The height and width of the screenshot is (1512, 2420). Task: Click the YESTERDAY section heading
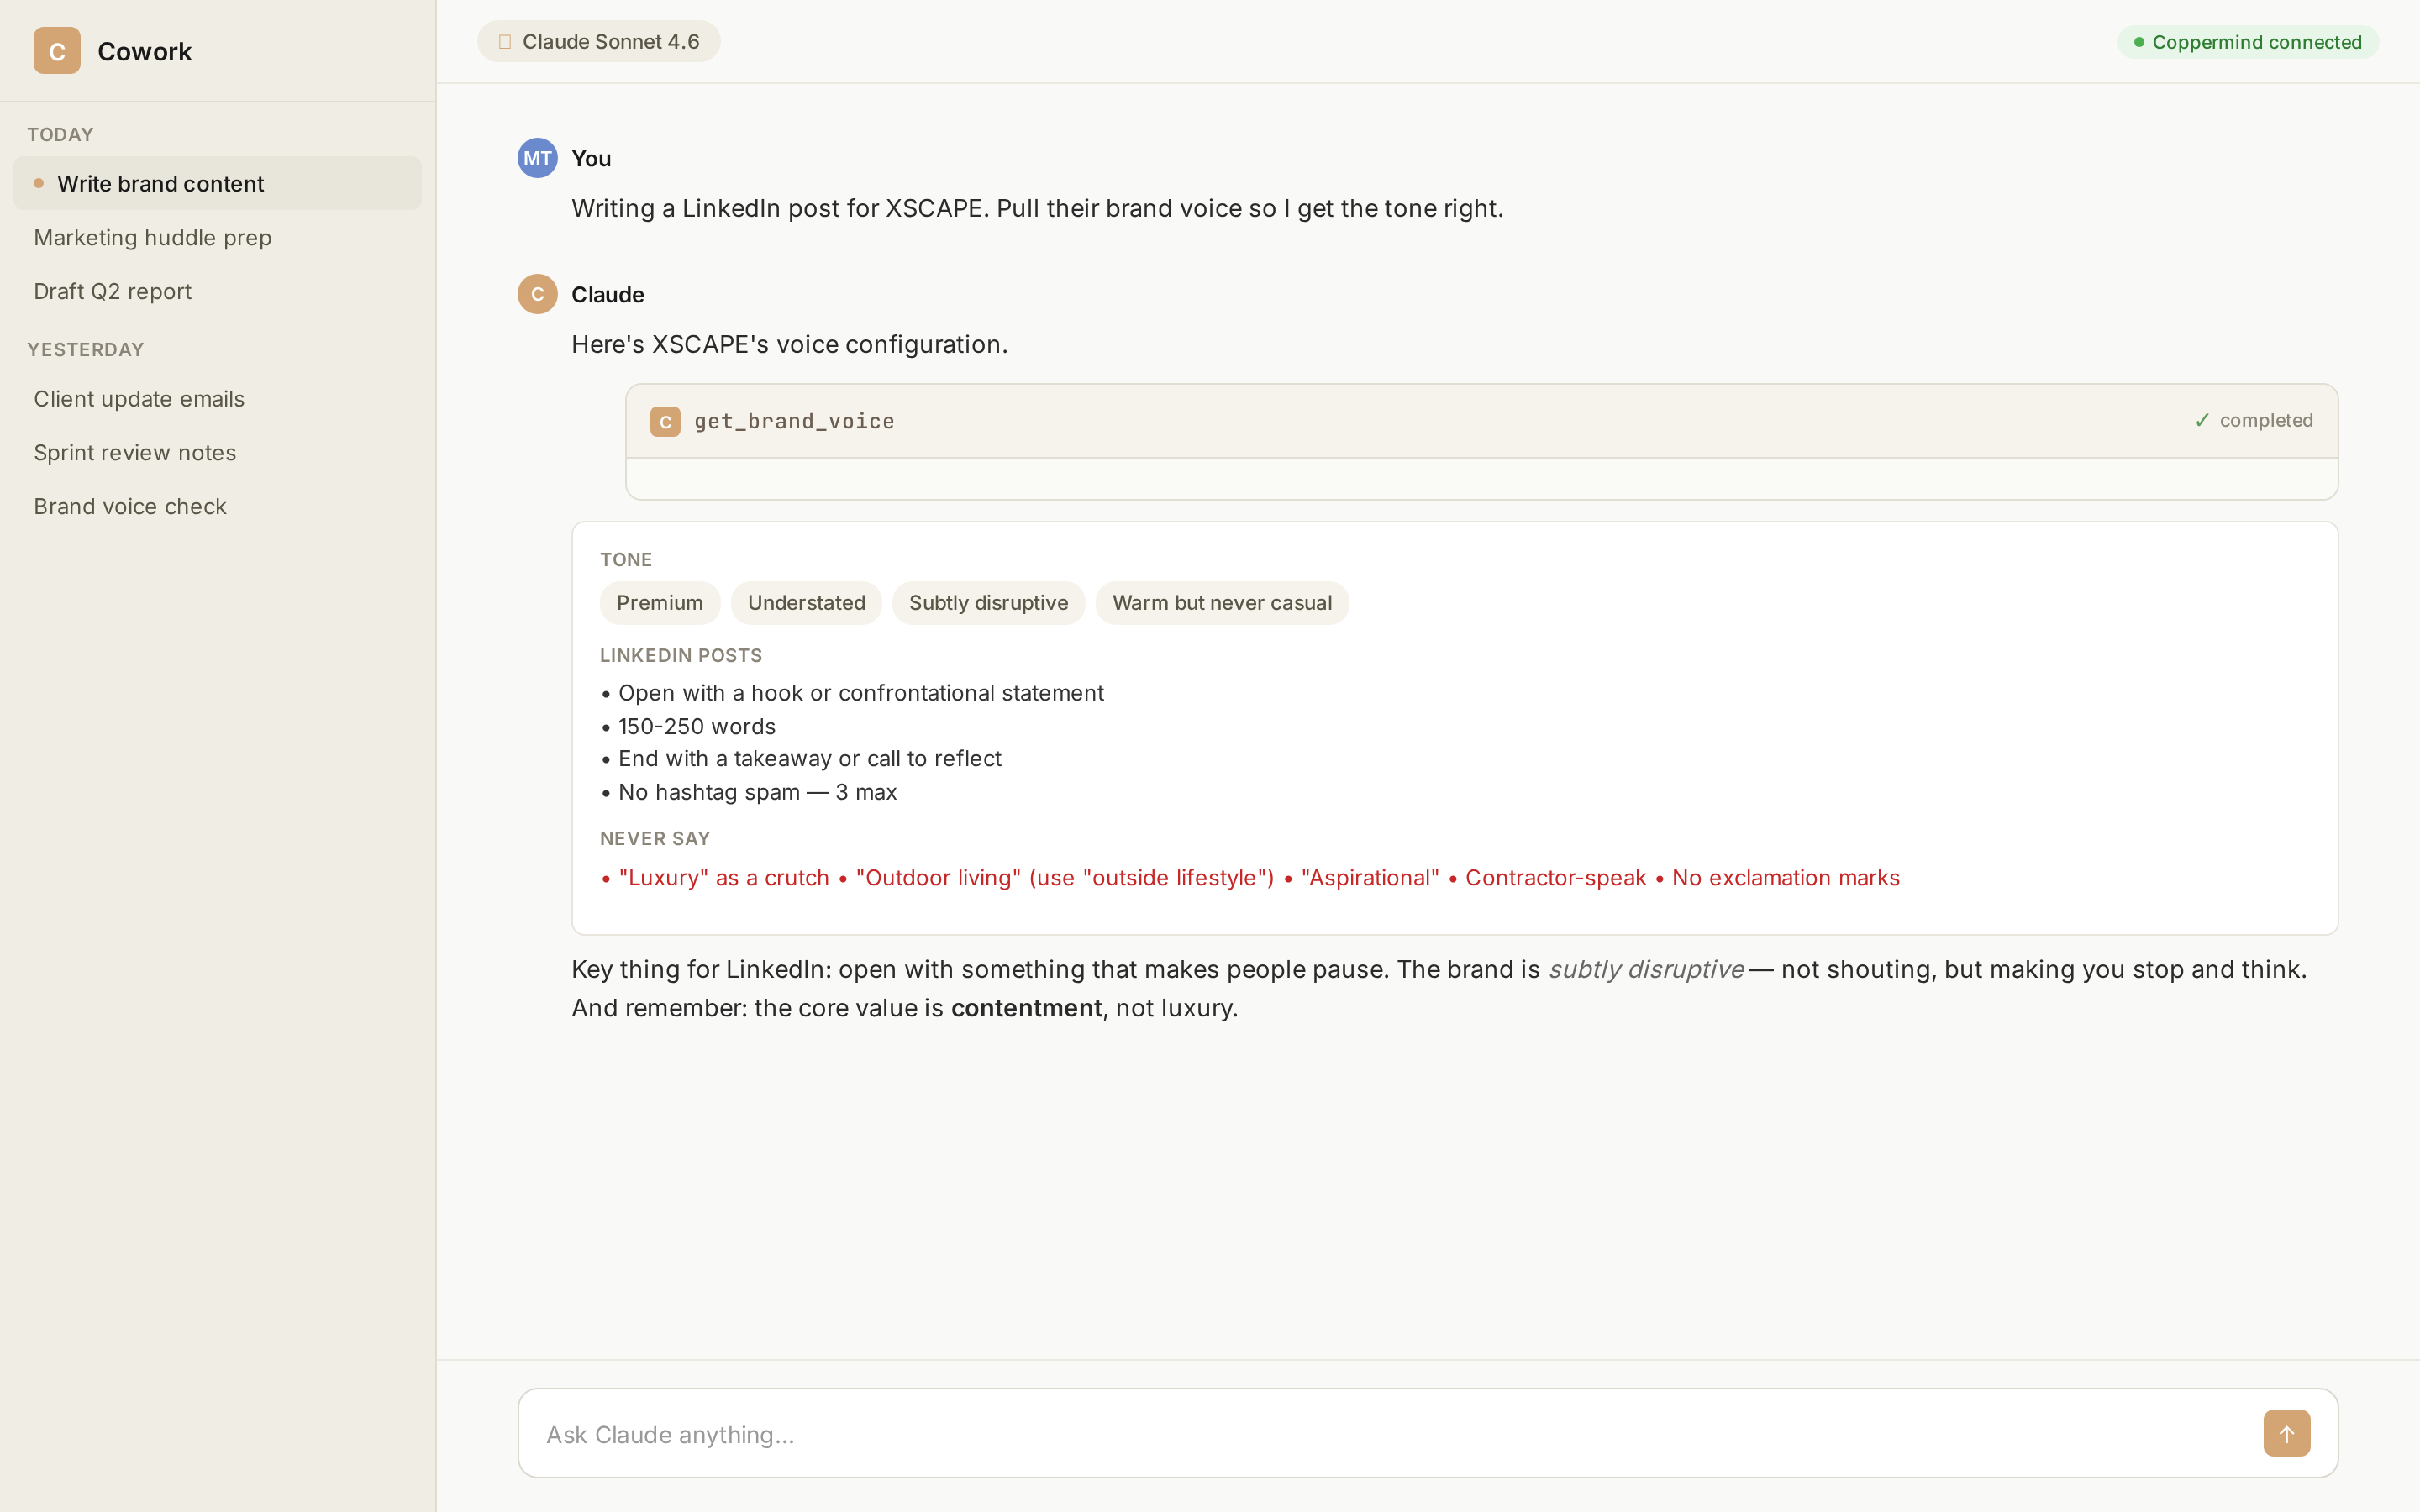click(86, 349)
